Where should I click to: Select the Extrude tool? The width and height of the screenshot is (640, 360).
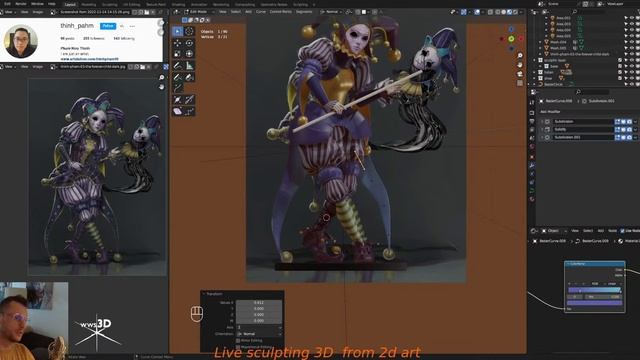pos(178,88)
